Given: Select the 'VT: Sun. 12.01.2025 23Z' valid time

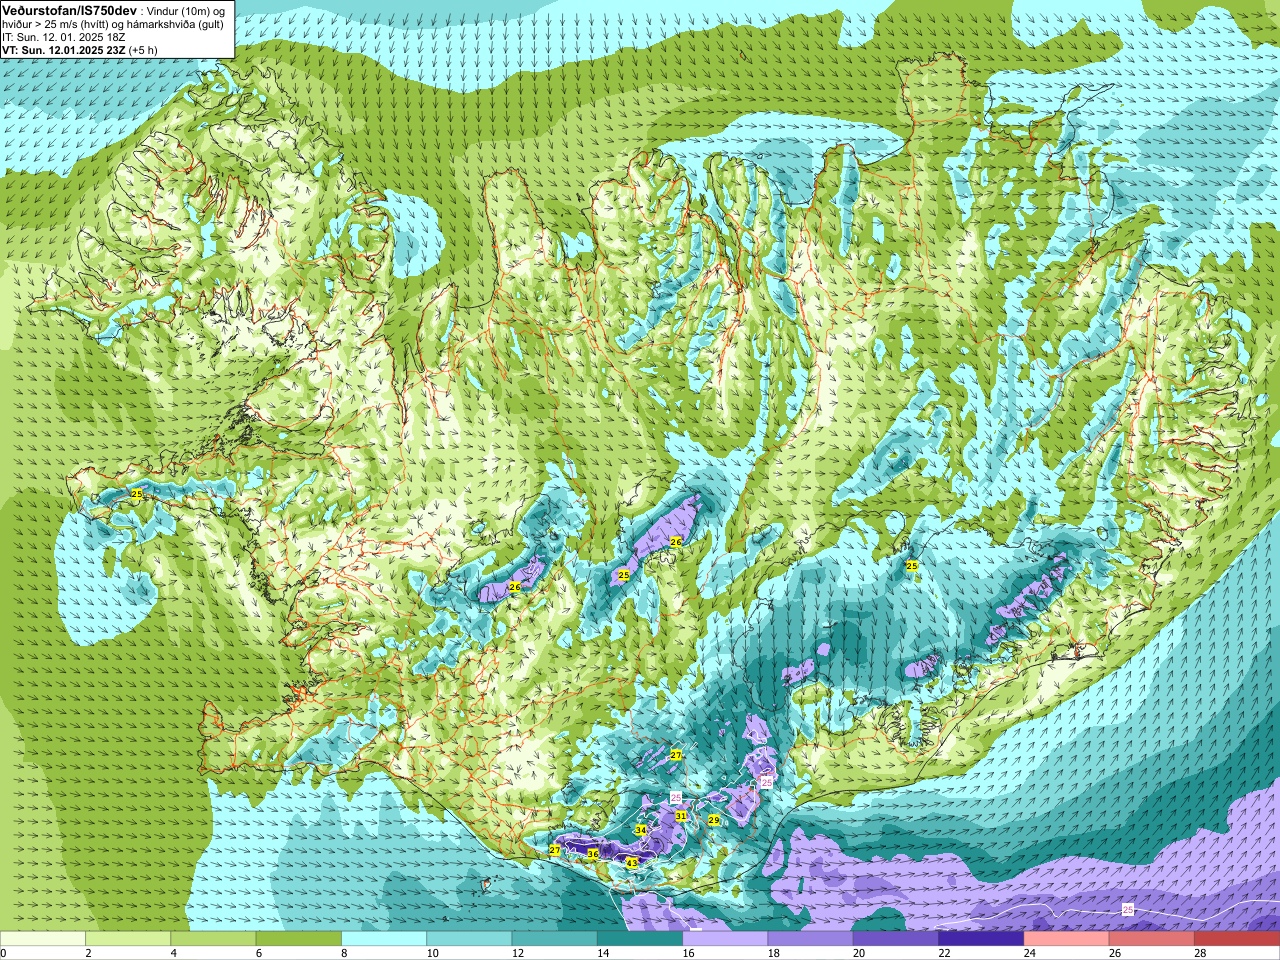Looking at the screenshot, I should (62, 50).
